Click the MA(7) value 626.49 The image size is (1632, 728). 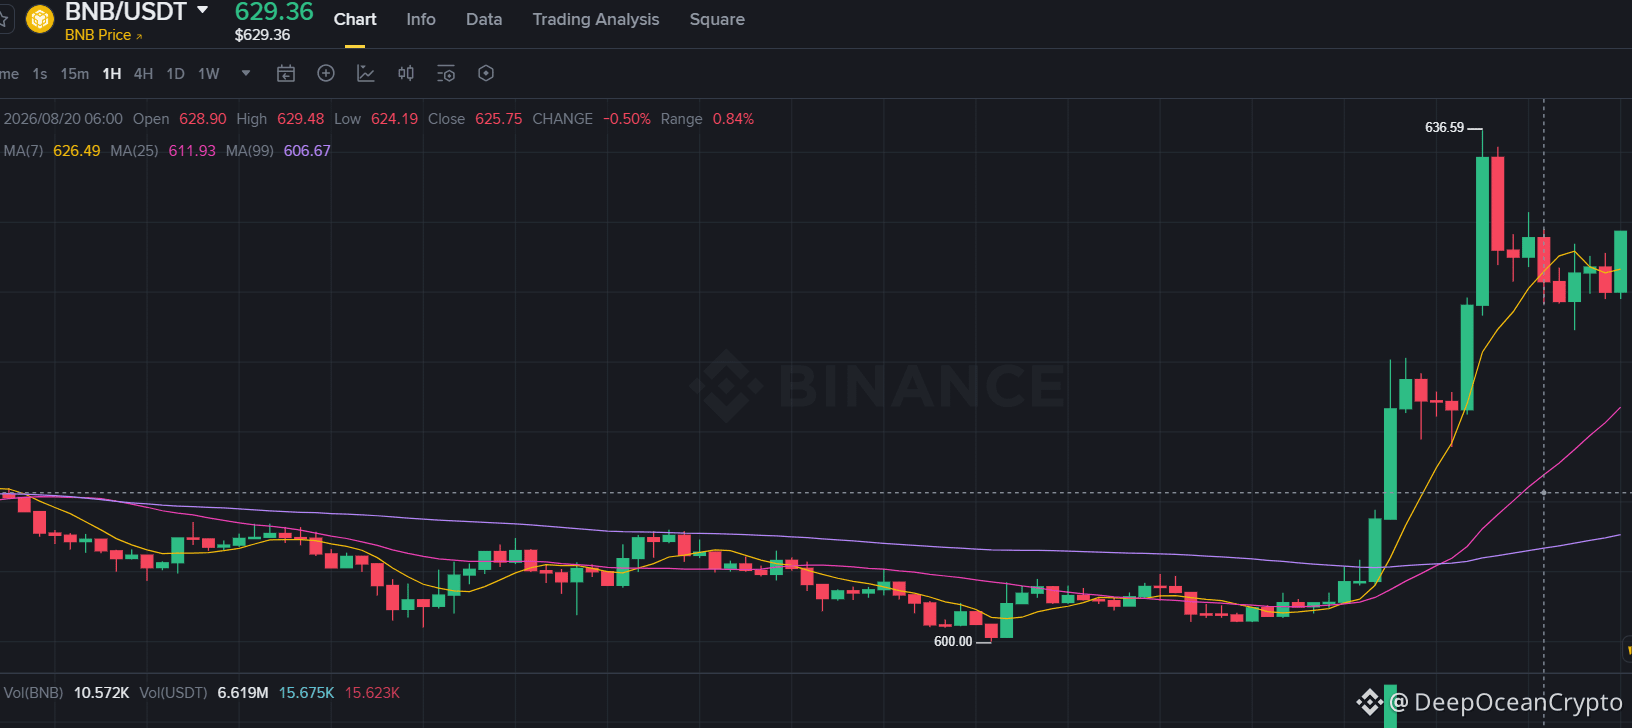pyautogui.click(x=77, y=151)
